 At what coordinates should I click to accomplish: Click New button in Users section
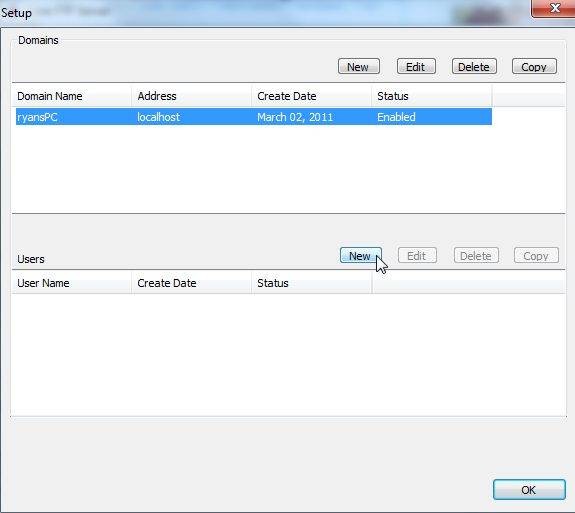360,255
